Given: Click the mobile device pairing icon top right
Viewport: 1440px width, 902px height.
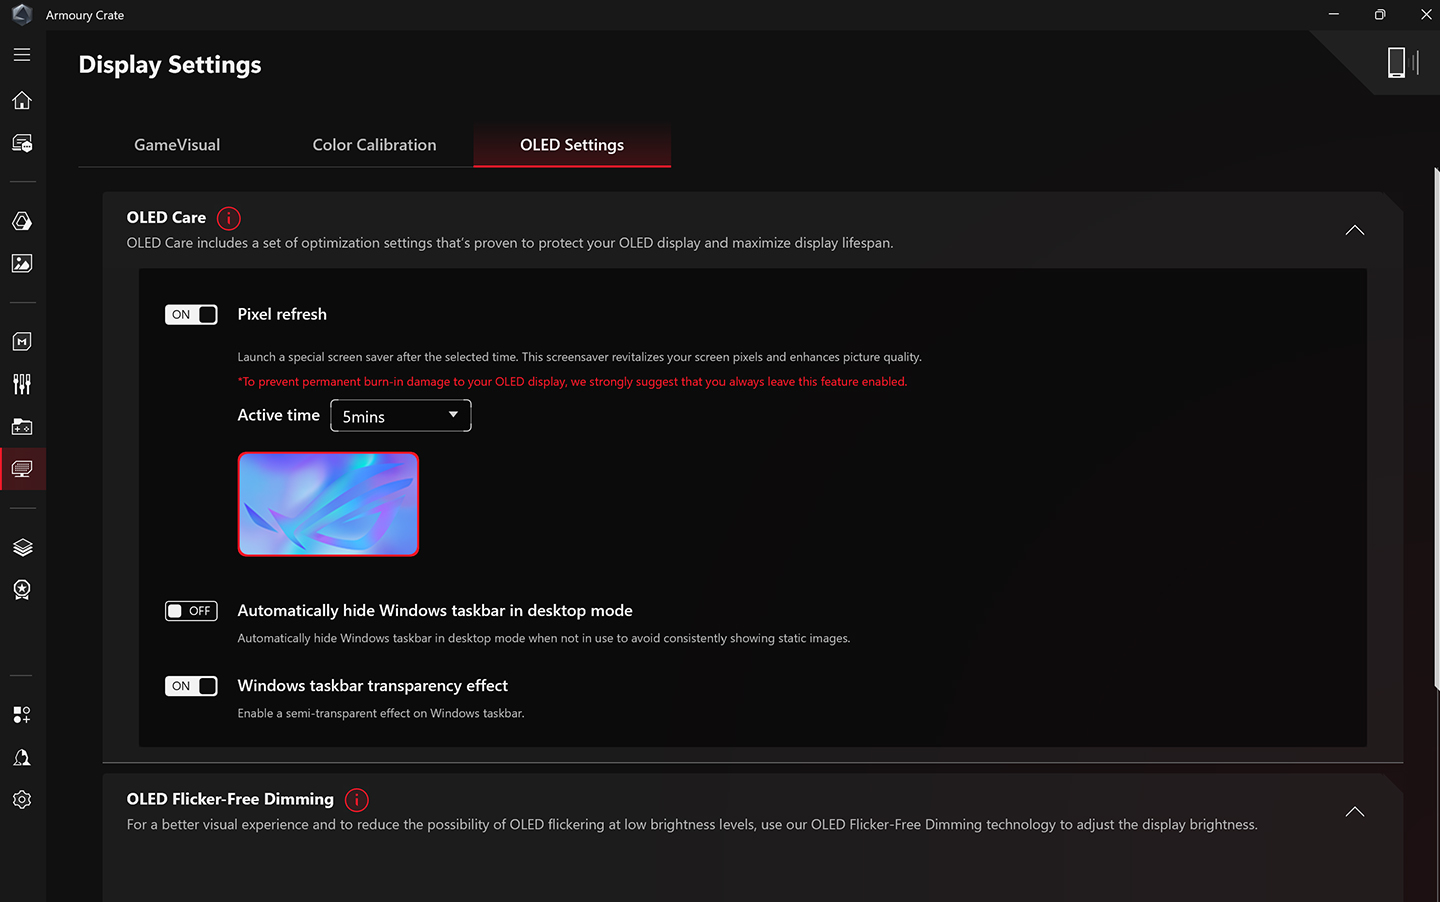Looking at the screenshot, I should click(x=1397, y=61).
